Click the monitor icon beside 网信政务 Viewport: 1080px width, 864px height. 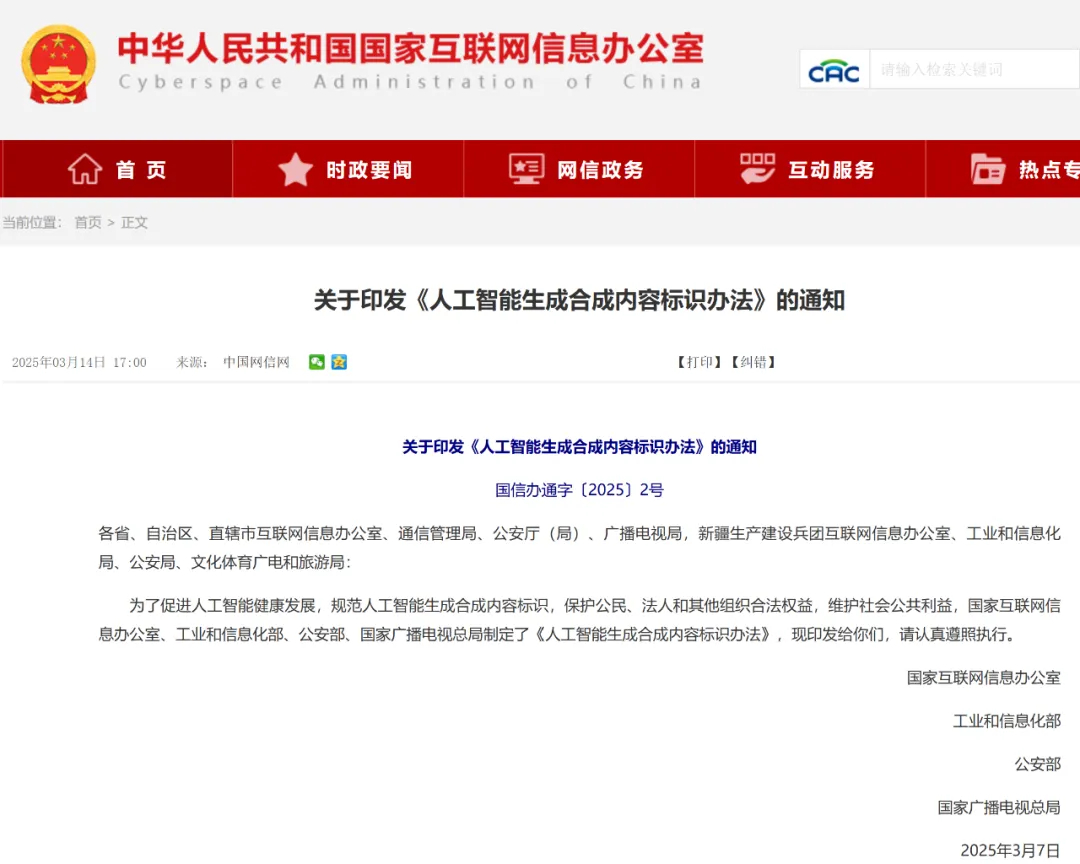[524, 168]
